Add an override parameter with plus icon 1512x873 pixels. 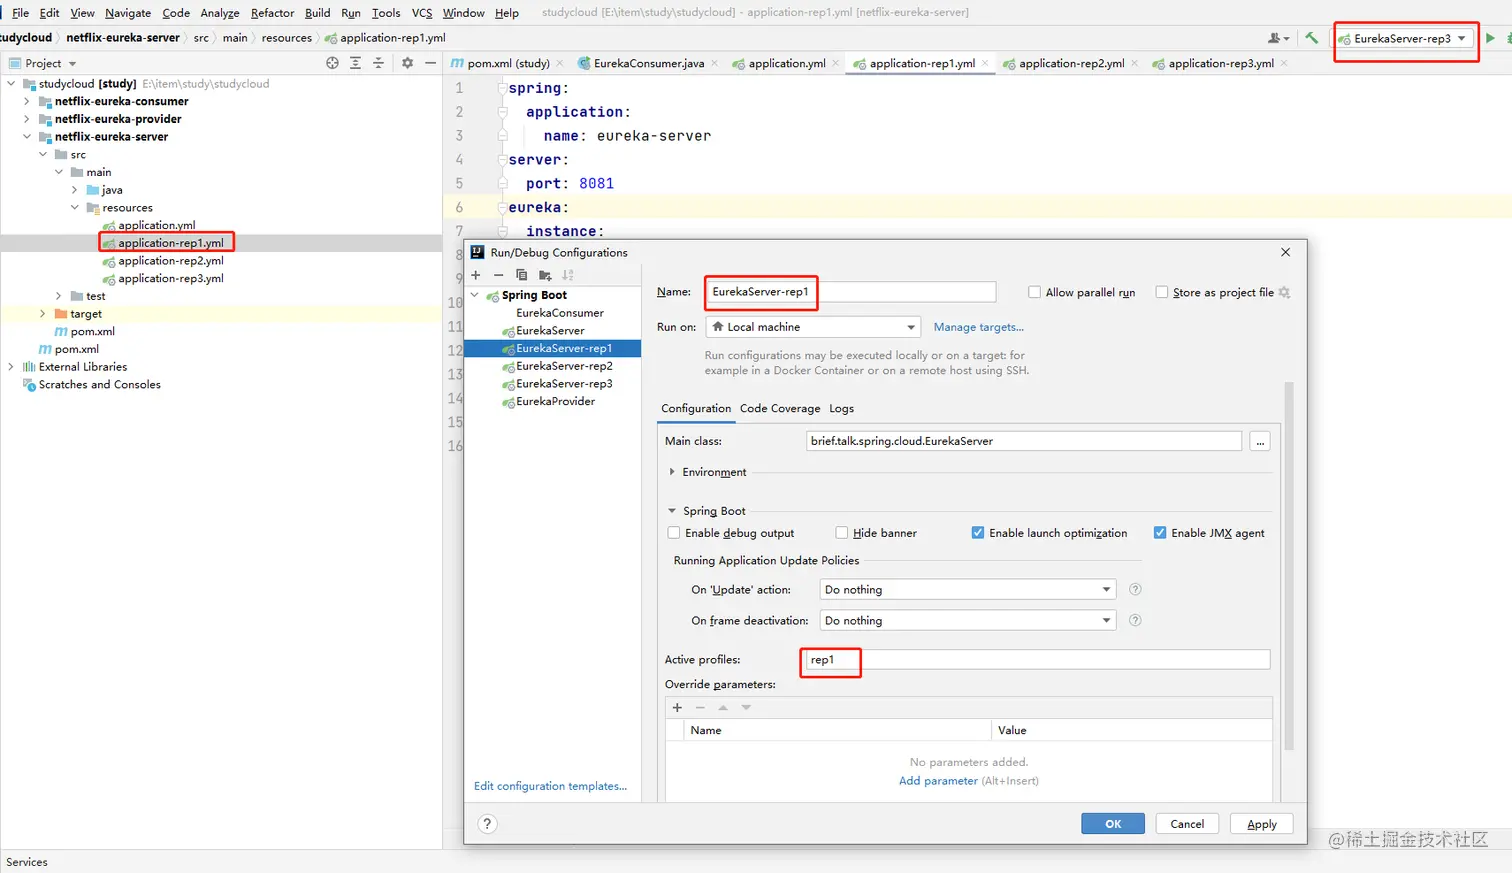coord(677,707)
